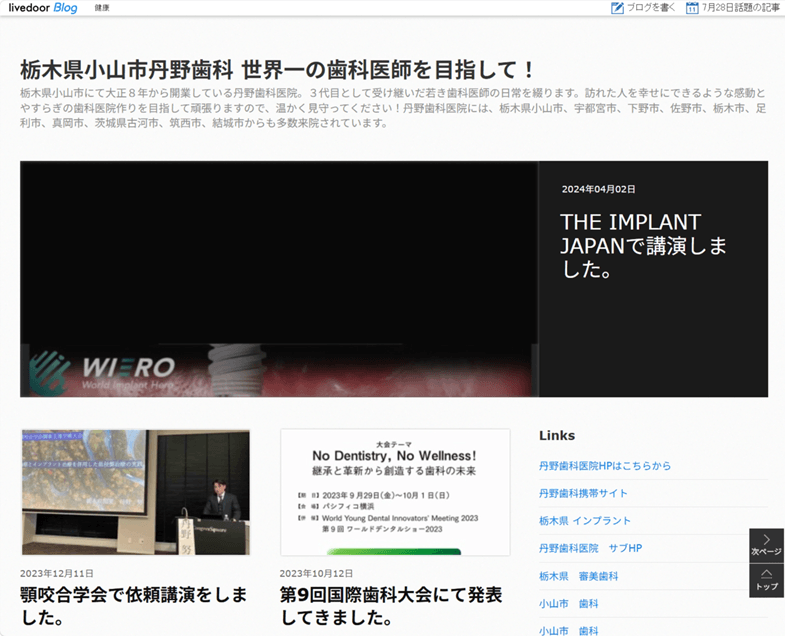Screen dimensions: 785x636
Task: Open No Dentistry, No Wellness thumbnail
Action: tap(395, 492)
